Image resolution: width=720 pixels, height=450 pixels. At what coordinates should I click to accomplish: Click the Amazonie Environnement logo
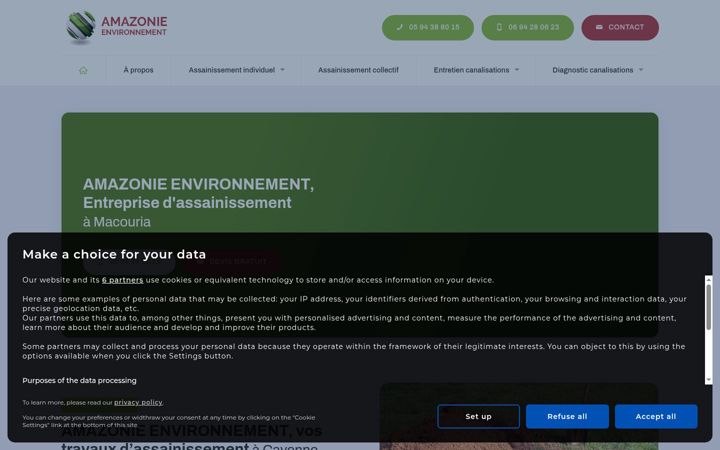point(117,27)
